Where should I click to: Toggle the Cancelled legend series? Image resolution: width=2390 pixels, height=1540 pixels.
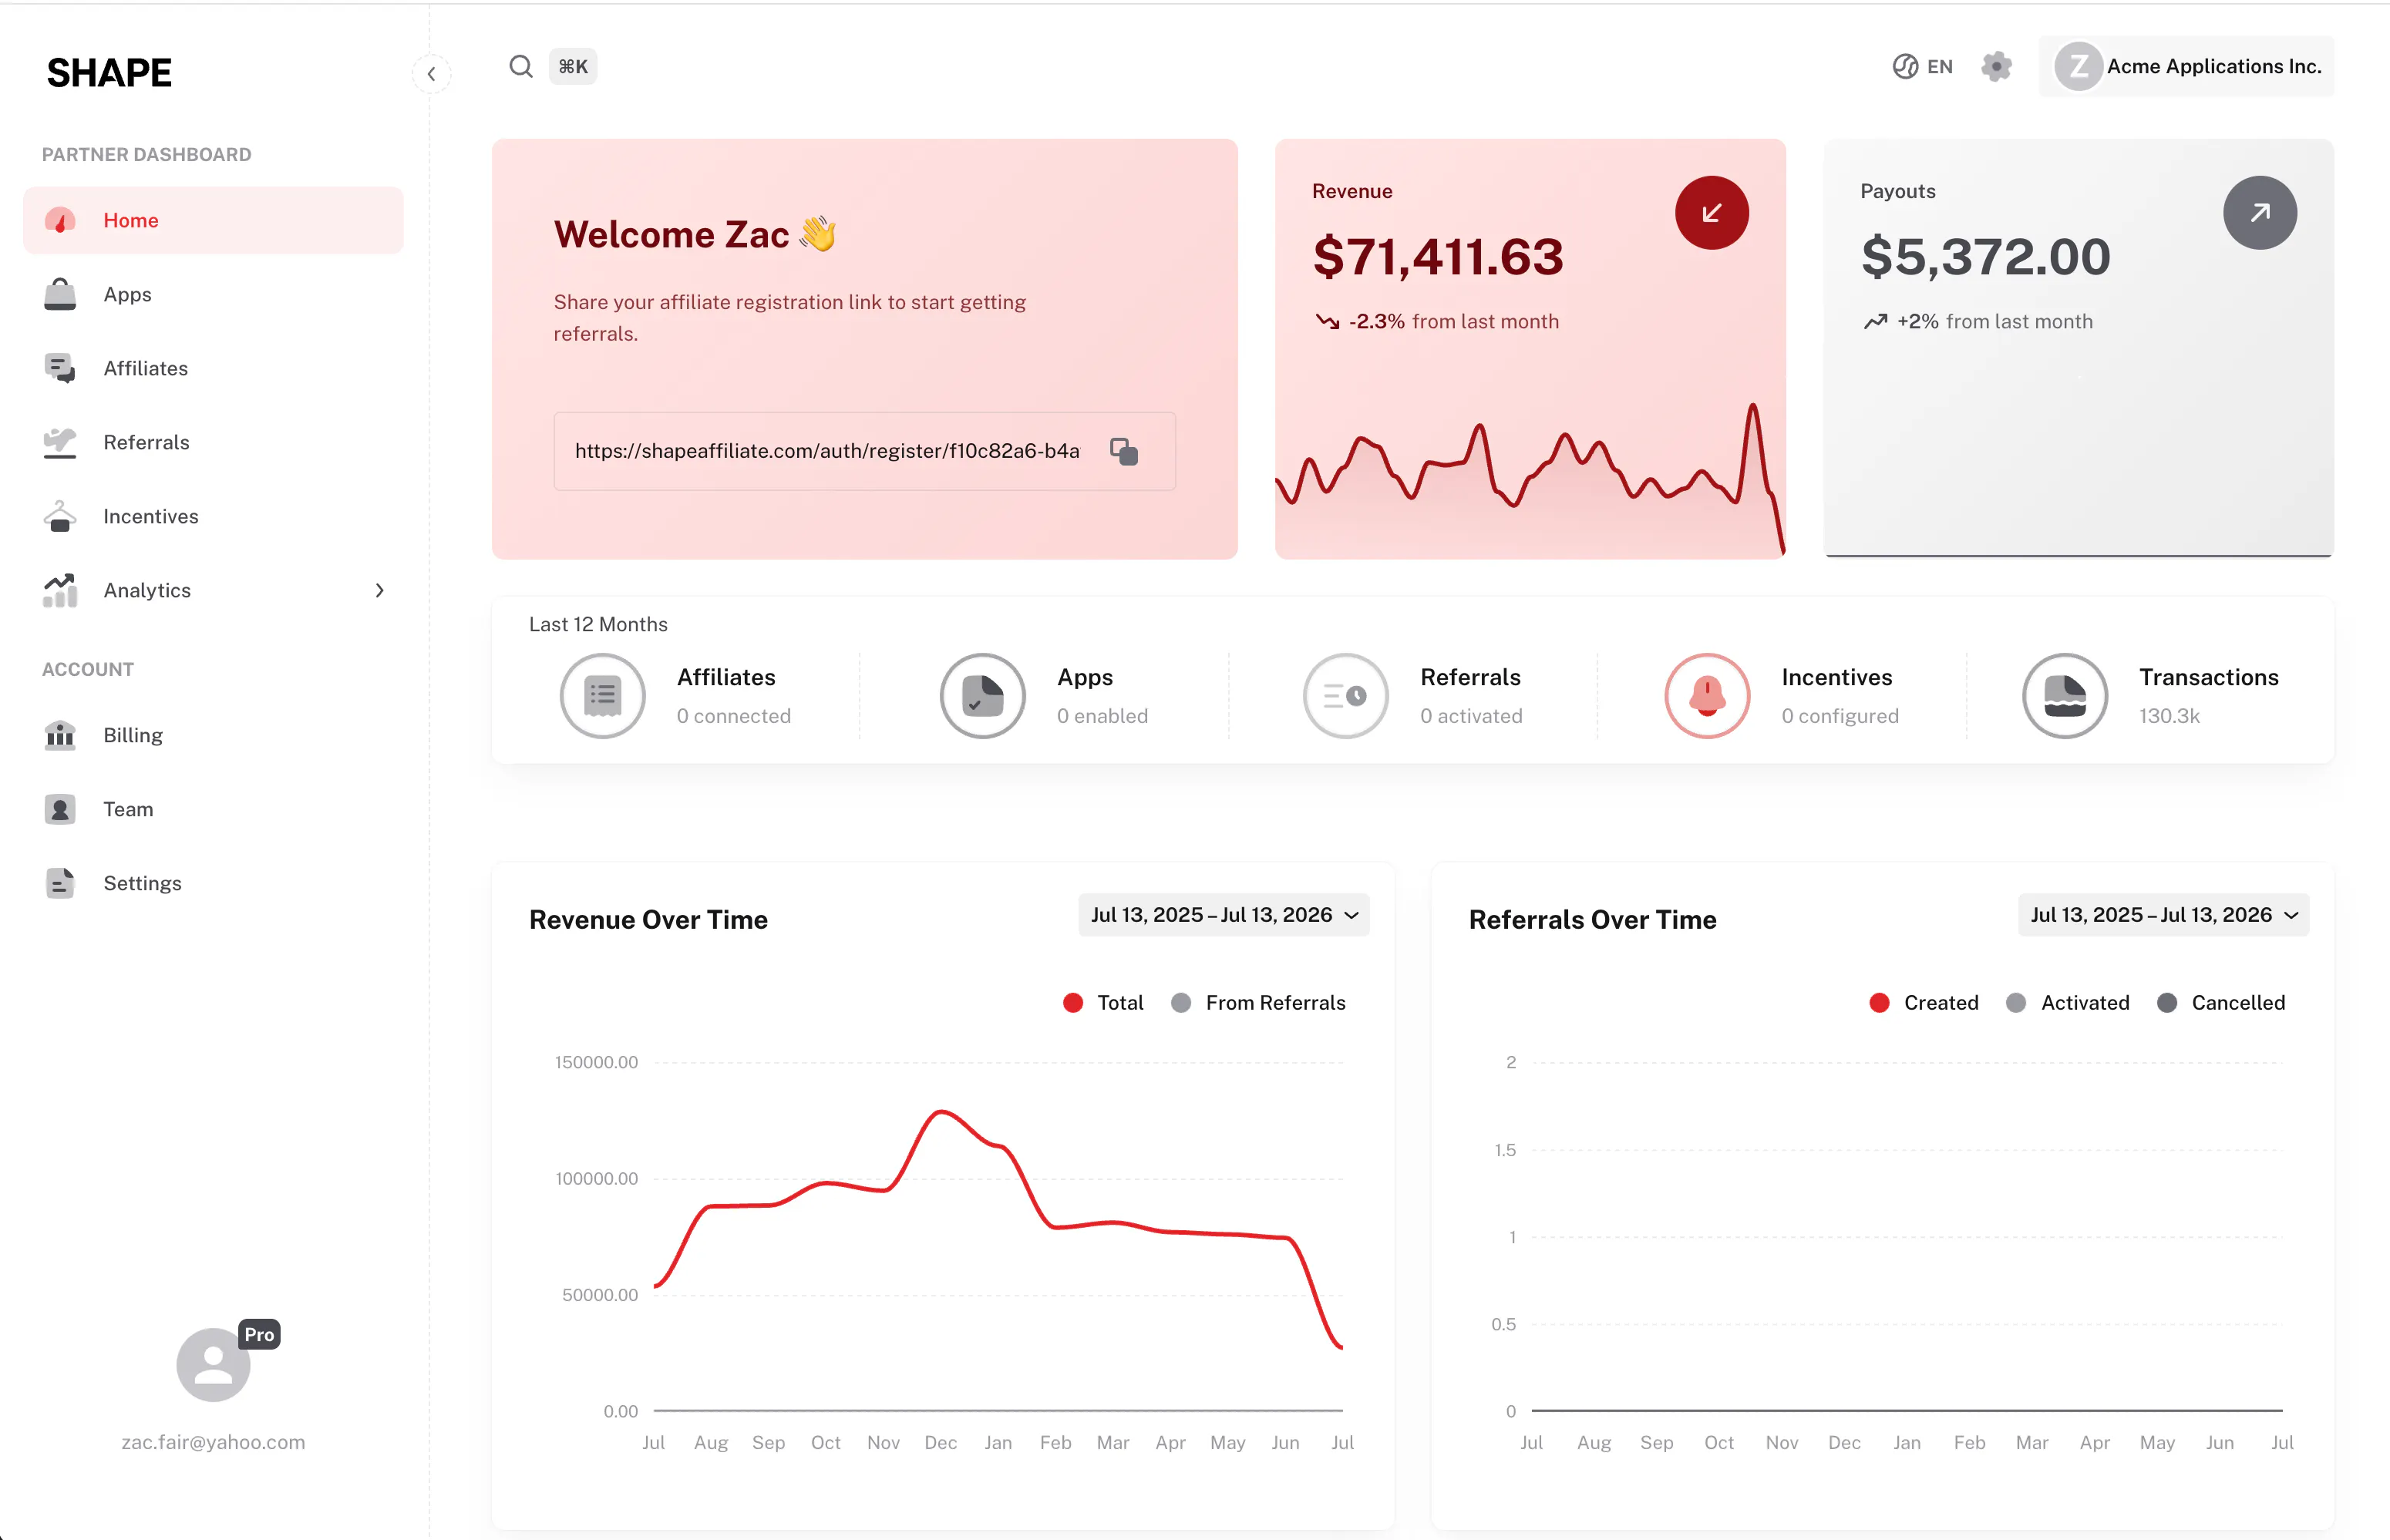(2220, 1003)
